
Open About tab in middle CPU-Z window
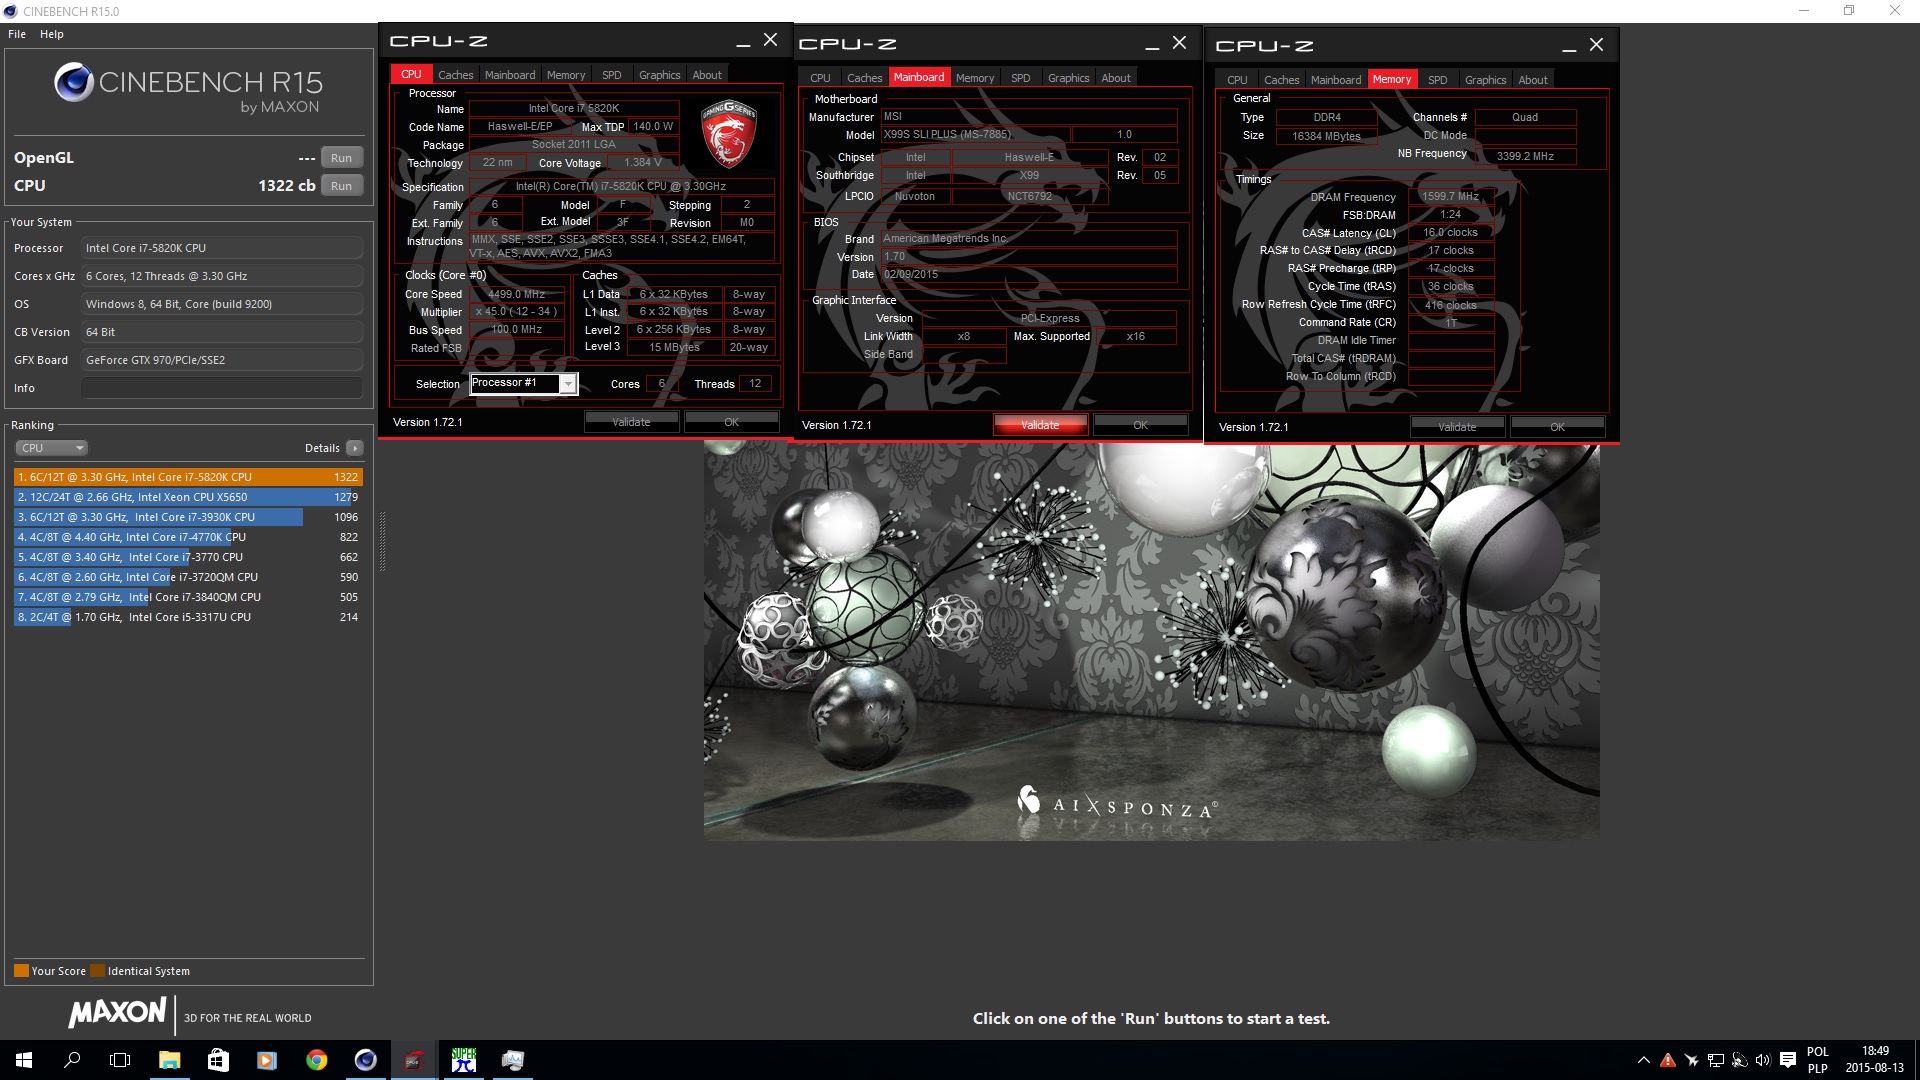[x=1116, y=78]
